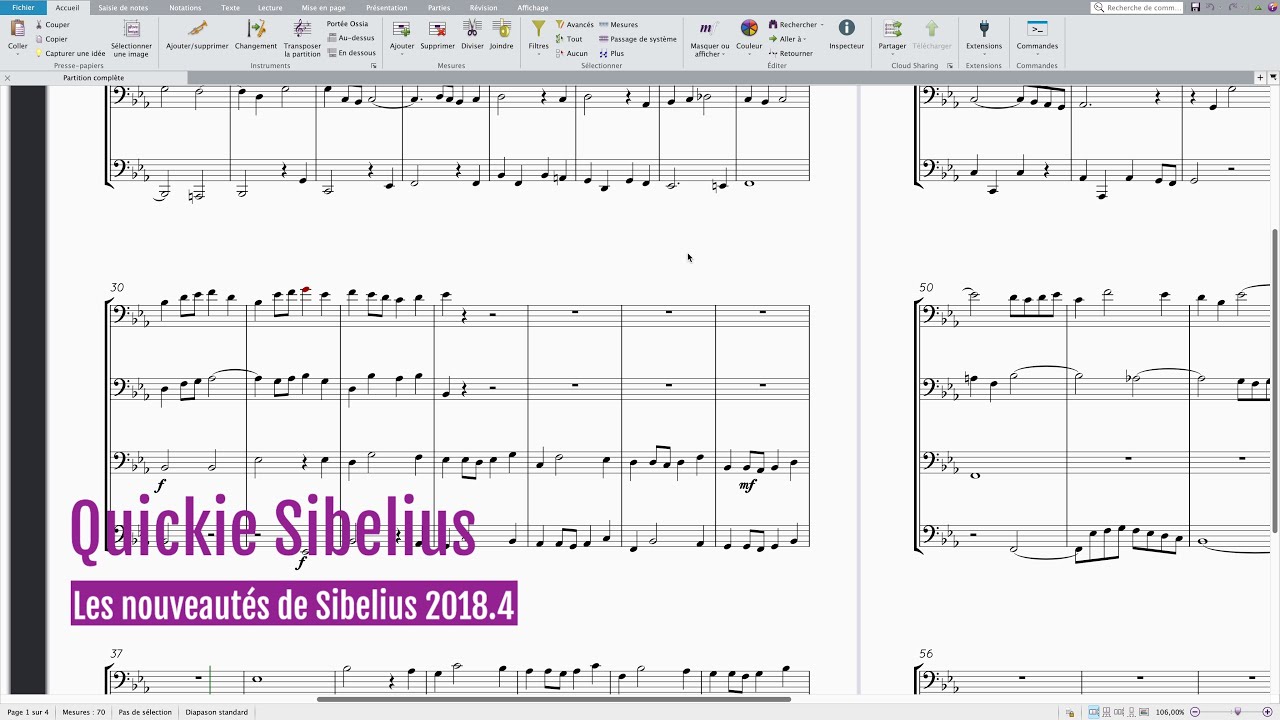Switch to Saisie de notes tab
Image resolution: width=1280 pixels, height=720 pixels.
click(123, 7)
